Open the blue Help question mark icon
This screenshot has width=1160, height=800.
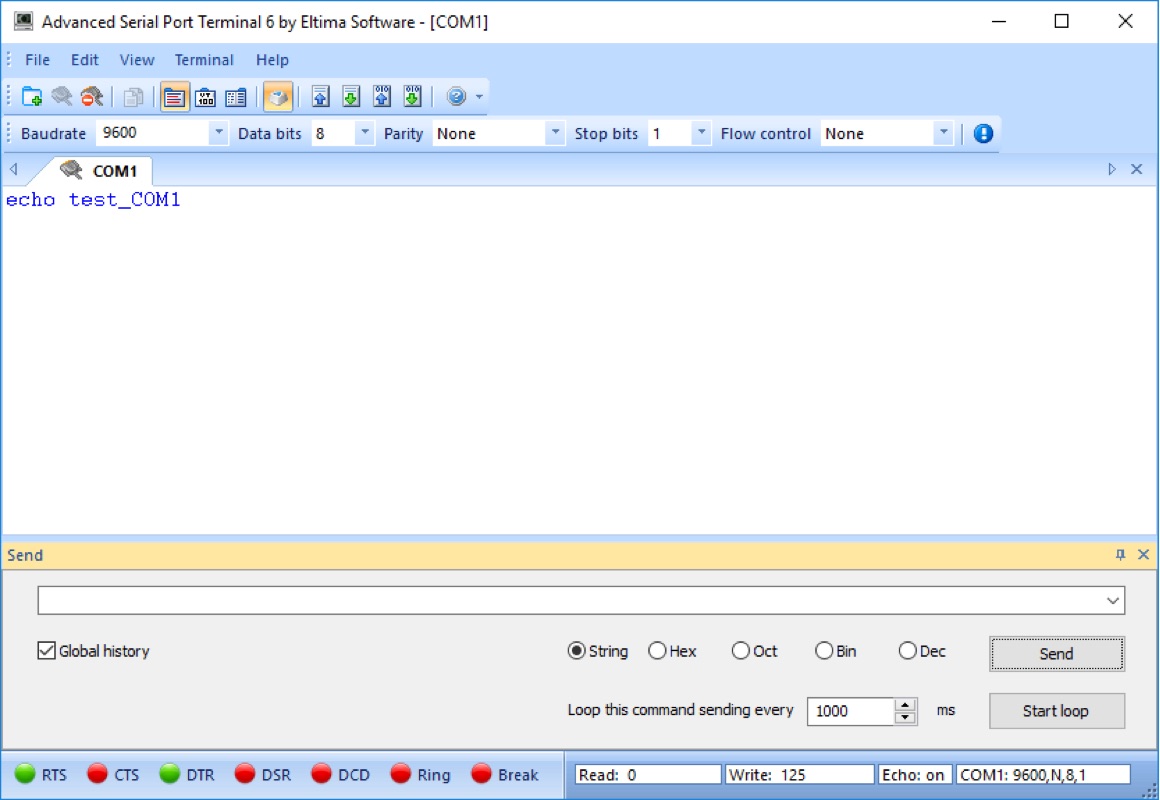pyautogui.click(x=456, y=97)
